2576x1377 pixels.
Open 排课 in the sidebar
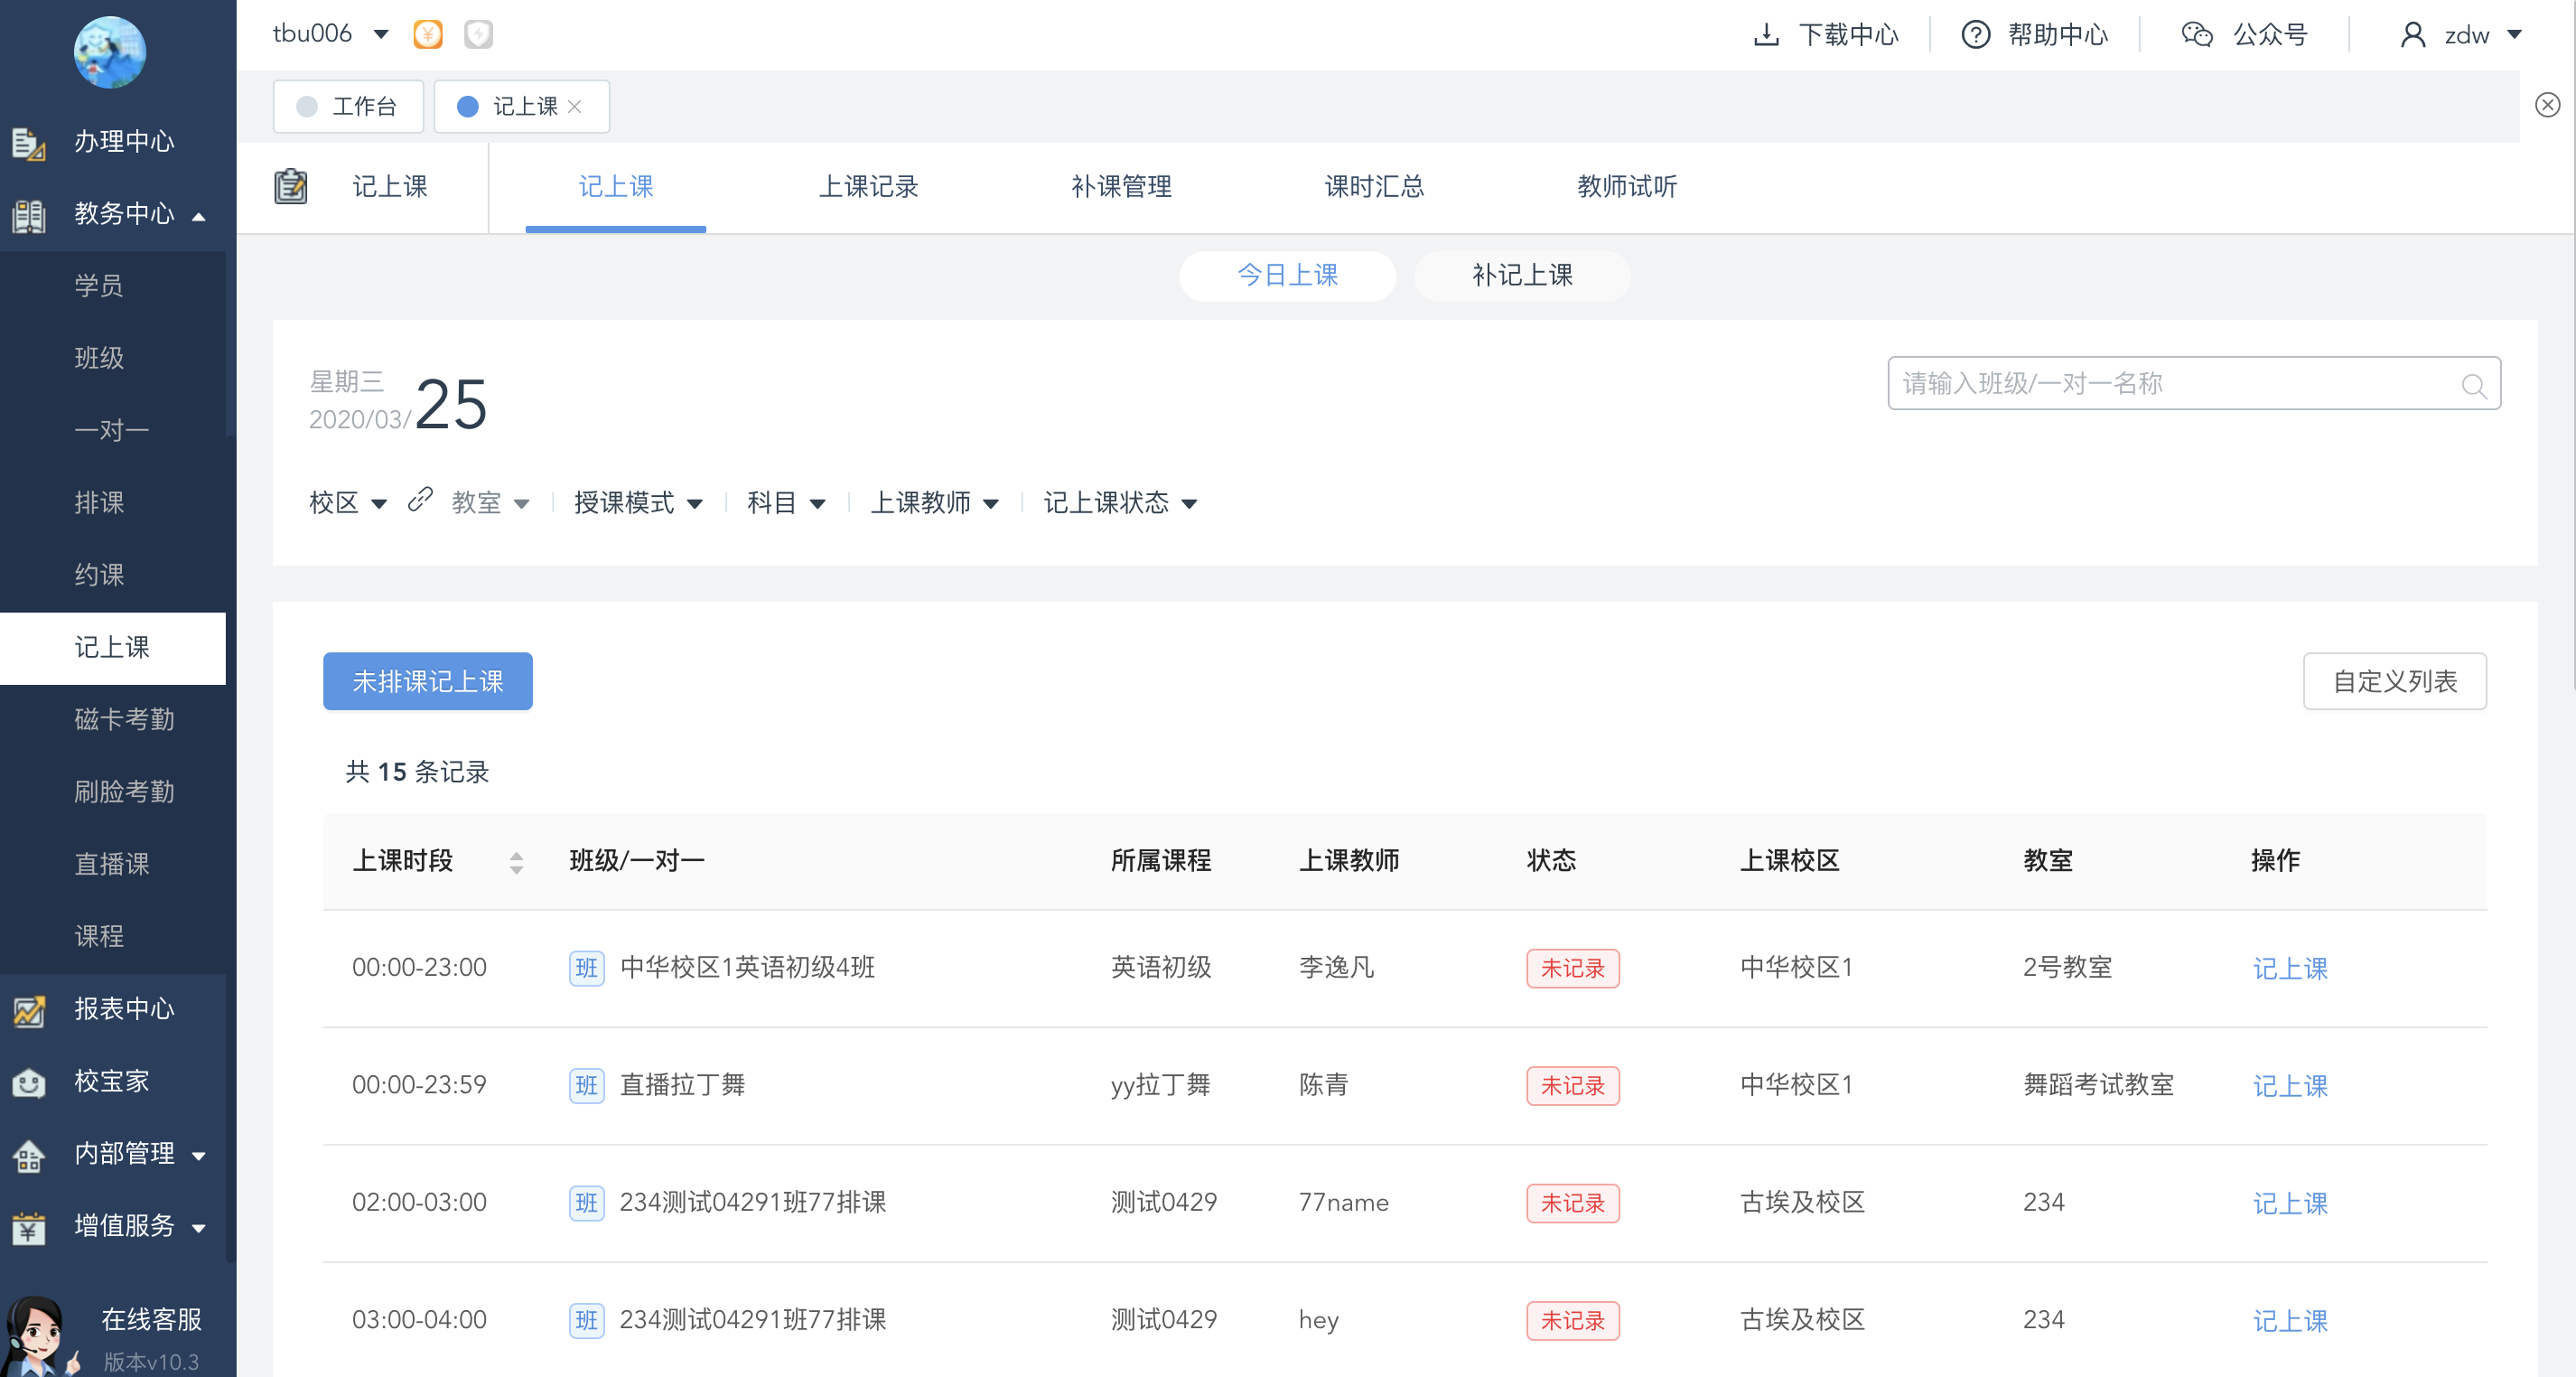[99, 503]
